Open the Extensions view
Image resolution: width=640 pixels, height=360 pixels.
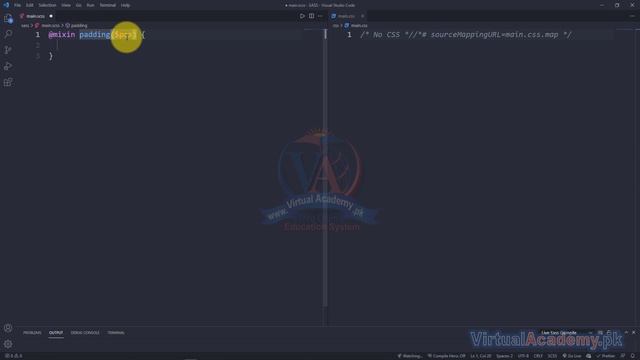(8, 82)
